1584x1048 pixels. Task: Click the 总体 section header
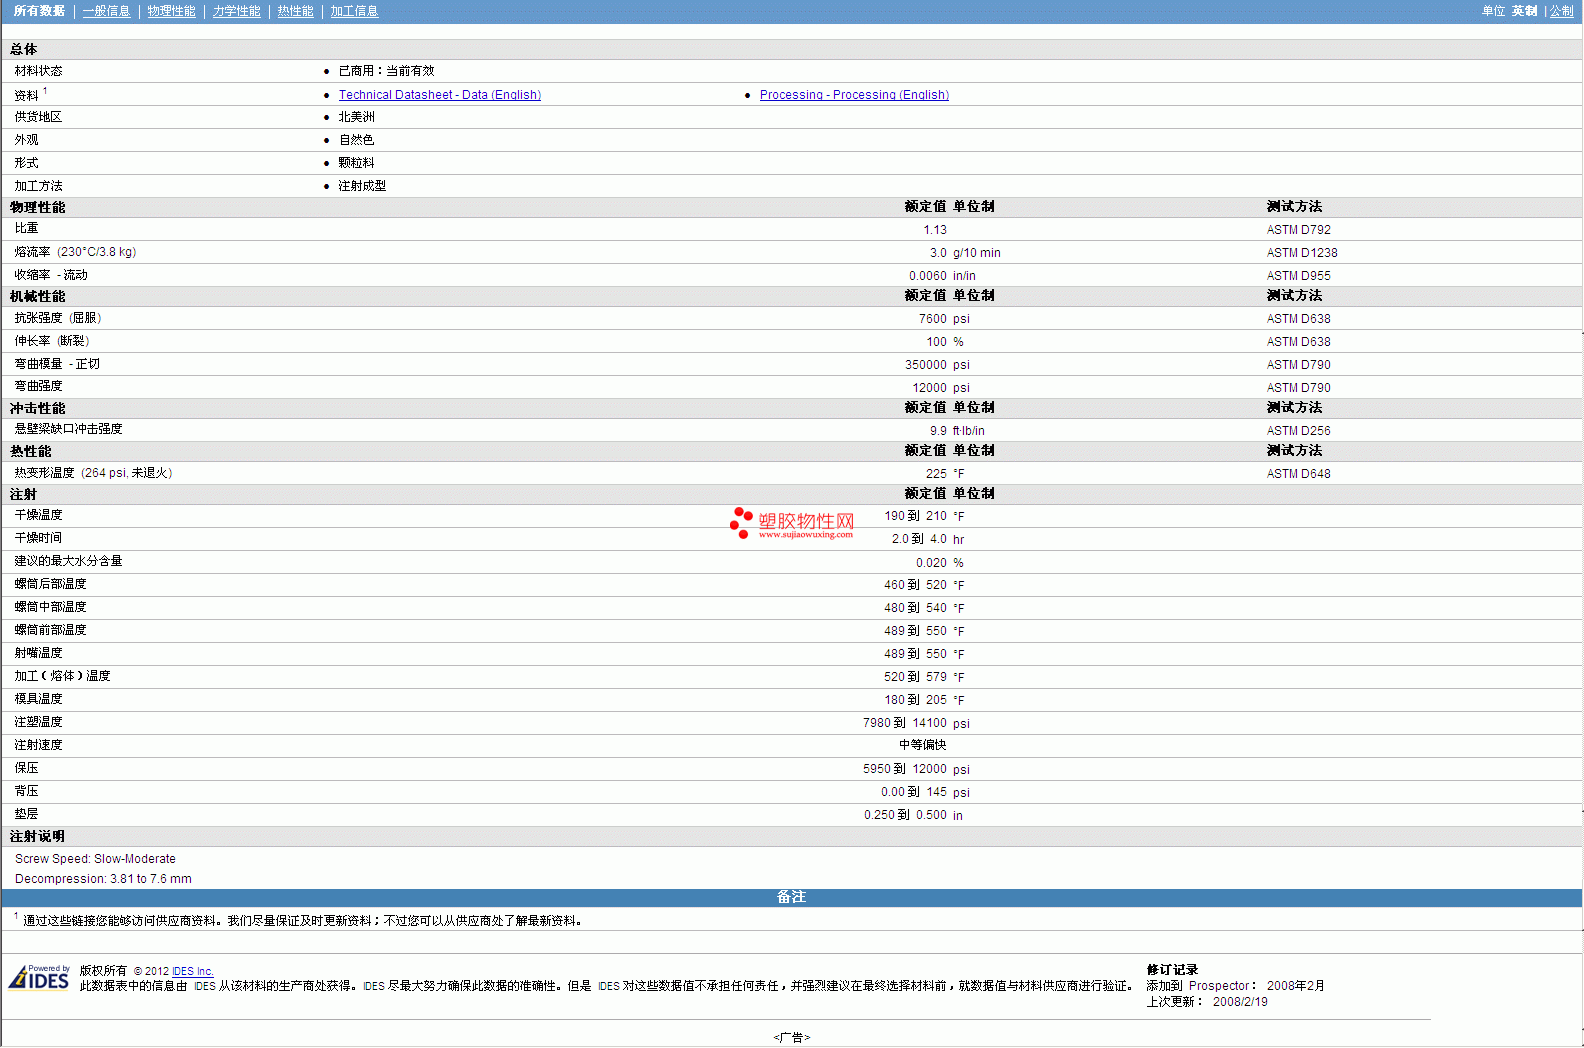click(x=24, y=49)
